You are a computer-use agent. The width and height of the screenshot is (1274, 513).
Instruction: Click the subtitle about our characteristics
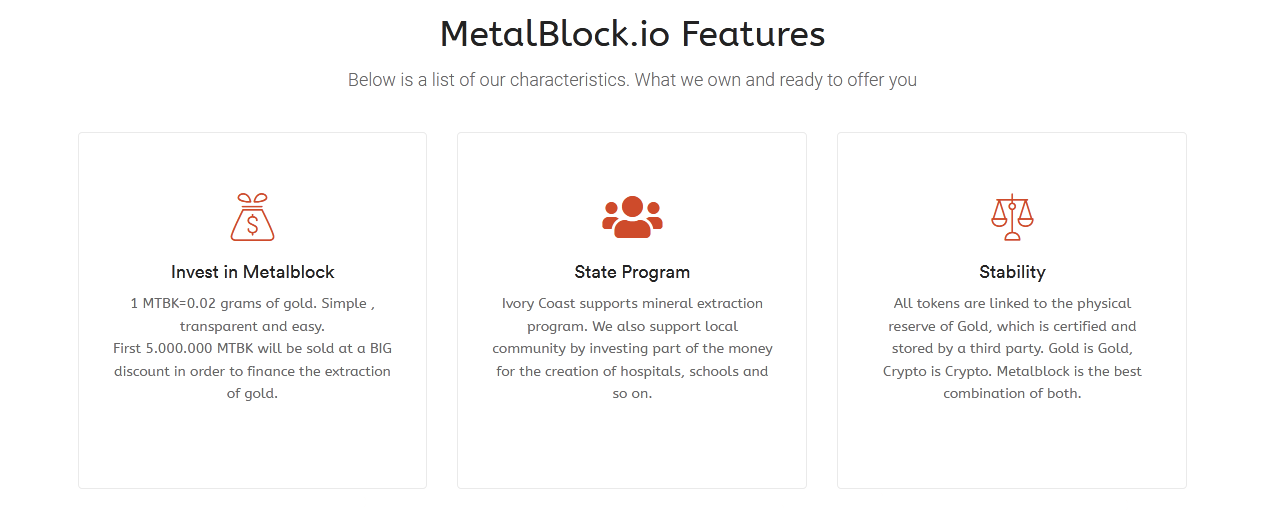pyautogui.click(x=632, y=80)
